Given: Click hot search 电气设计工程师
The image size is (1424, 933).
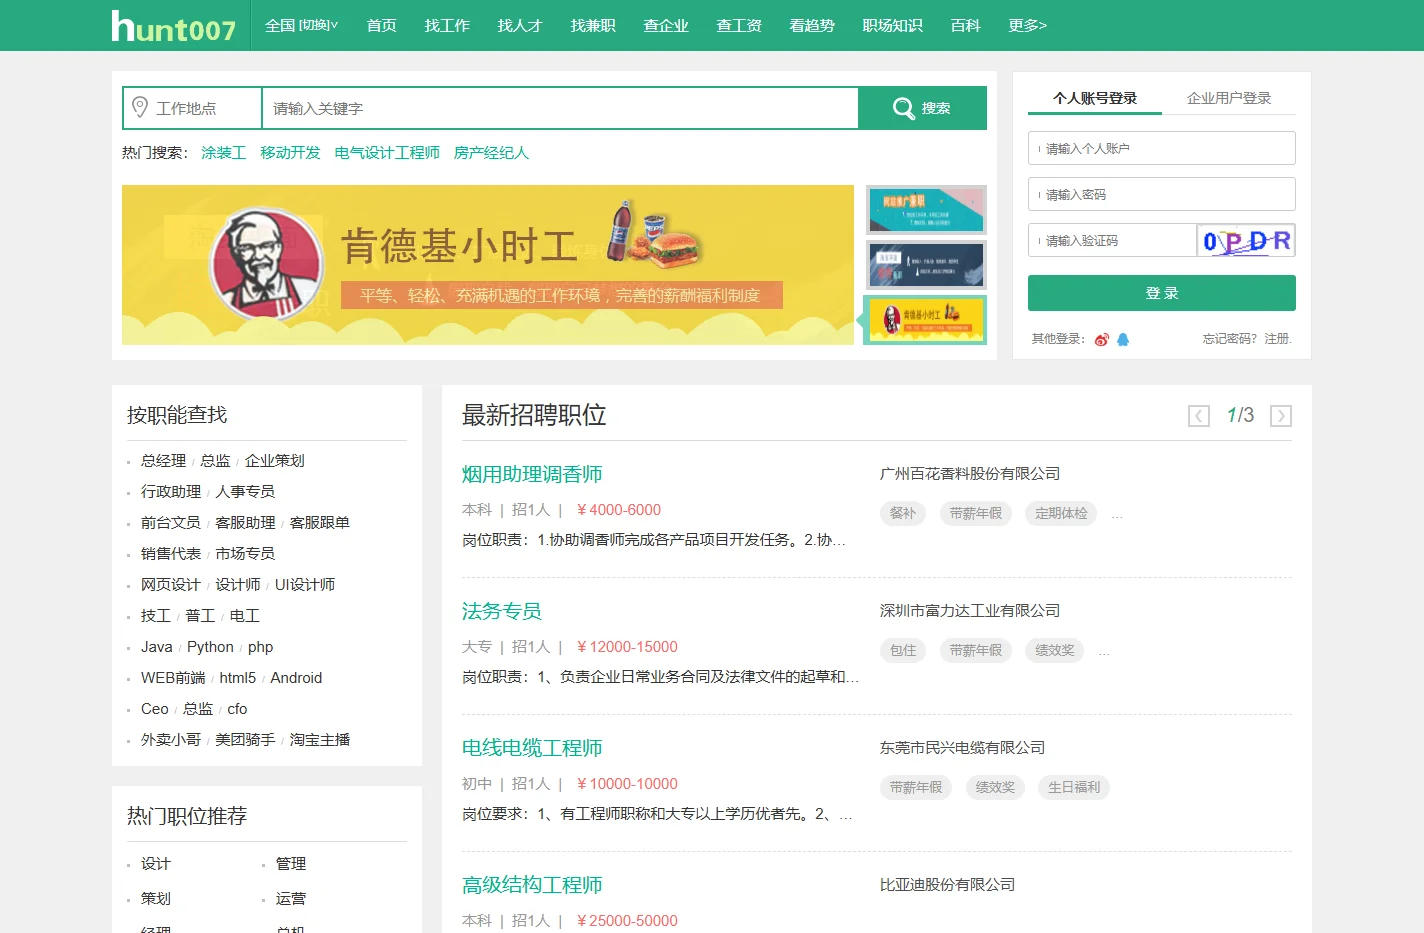Looking at the screenshot, I should click(x=387, y=153).
